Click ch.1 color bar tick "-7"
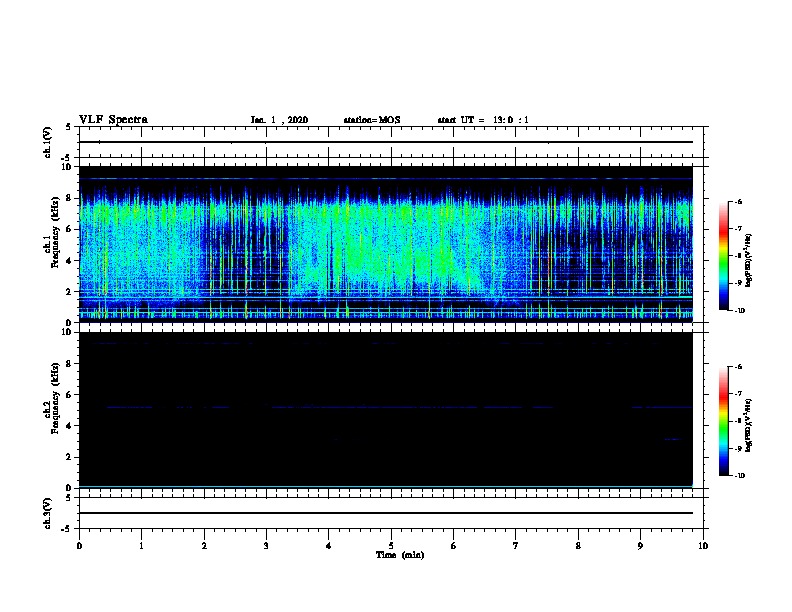Screen dimensions: 792x612 tap(738, 229)
